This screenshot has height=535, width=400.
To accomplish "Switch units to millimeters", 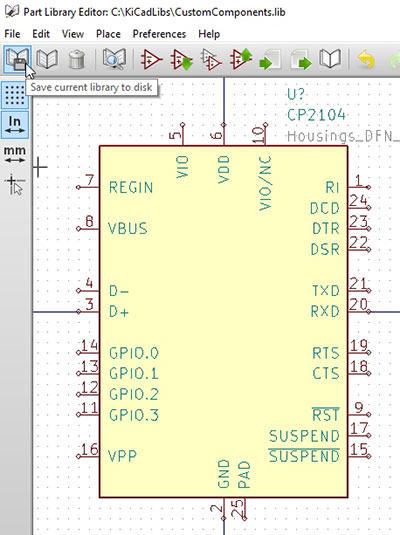I will point(15,154).
